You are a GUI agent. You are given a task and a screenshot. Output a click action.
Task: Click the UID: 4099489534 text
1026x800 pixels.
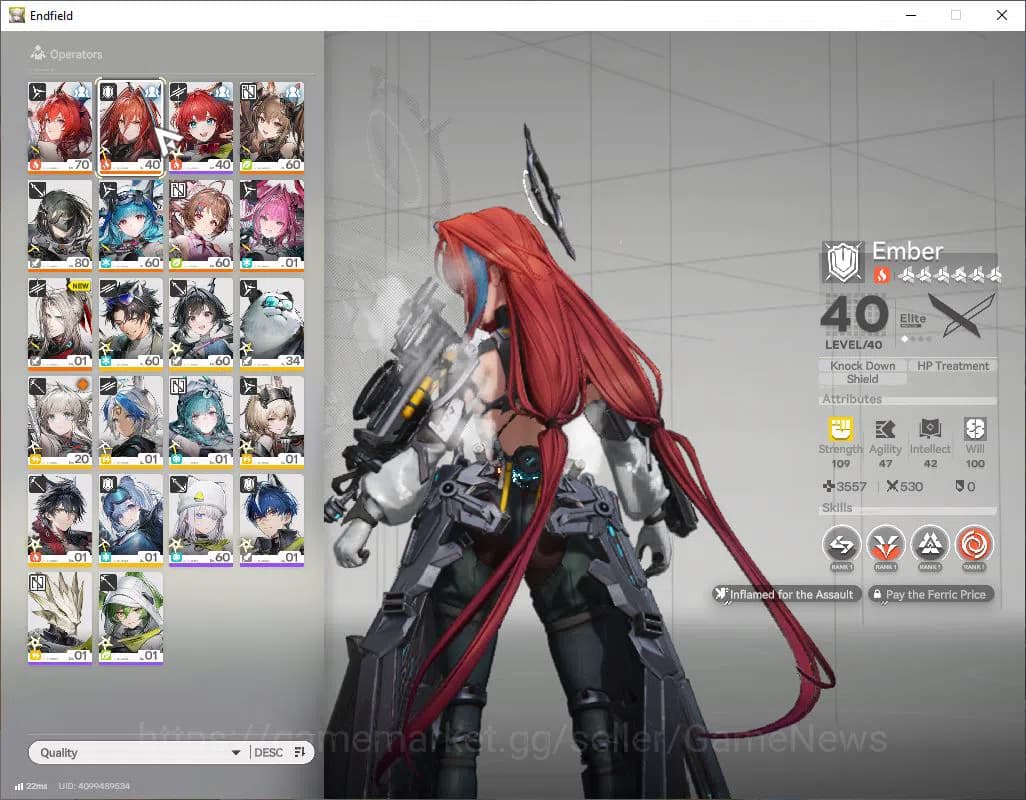tap(94, 786)
